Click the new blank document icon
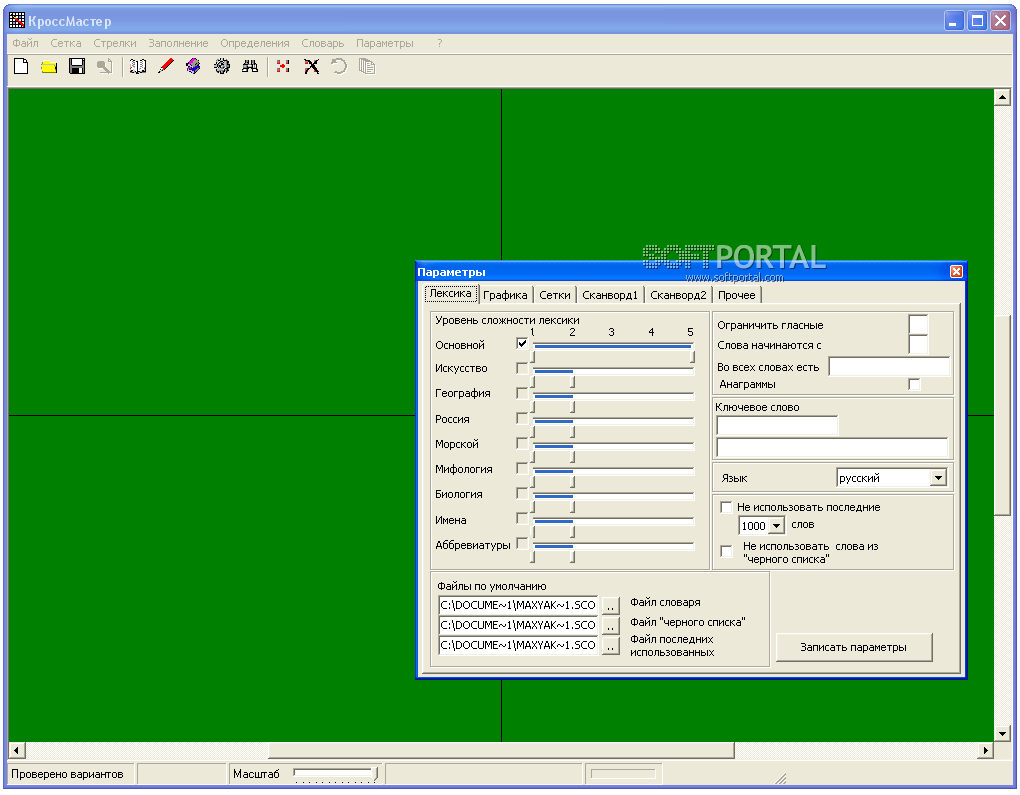Image resolution: width=1020 pixels, height=795 pixels. [20, 67]
